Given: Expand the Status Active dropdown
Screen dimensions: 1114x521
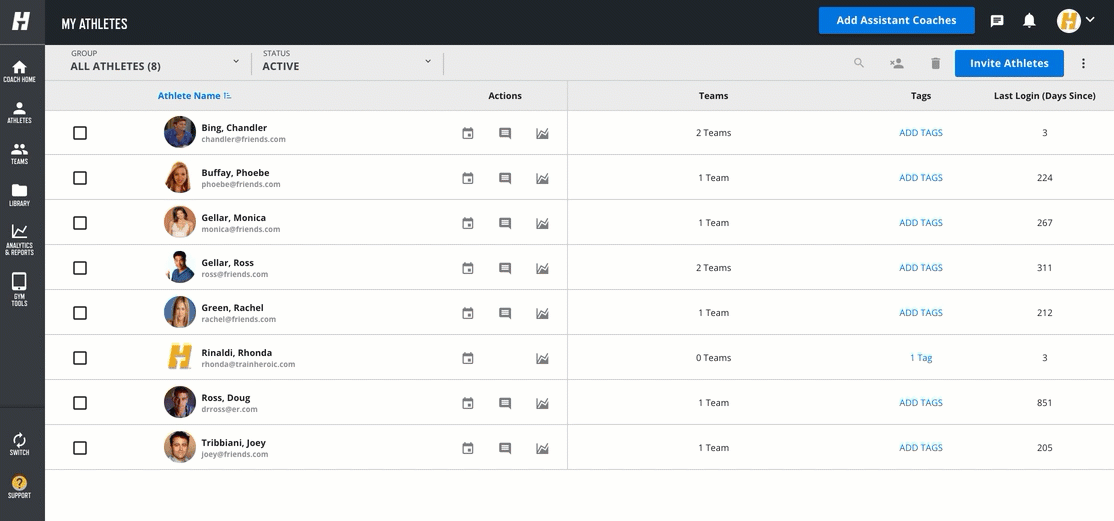Looking at the screenshot, I should coord(347,62).
